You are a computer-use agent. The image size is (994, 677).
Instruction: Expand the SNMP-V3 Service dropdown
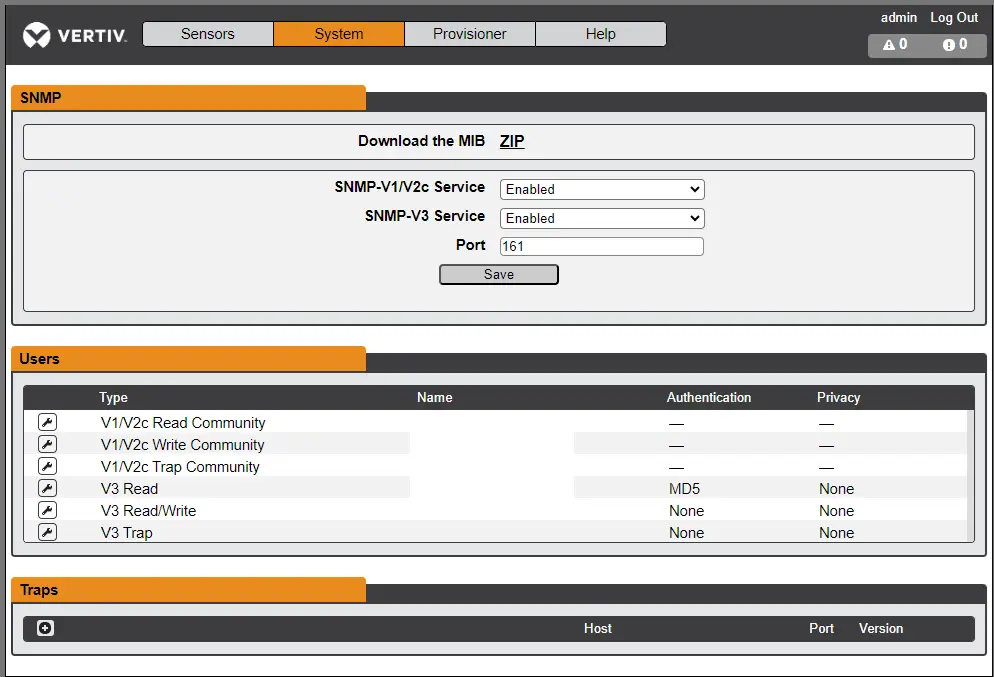pyautogui.click(x=601, y=218)
